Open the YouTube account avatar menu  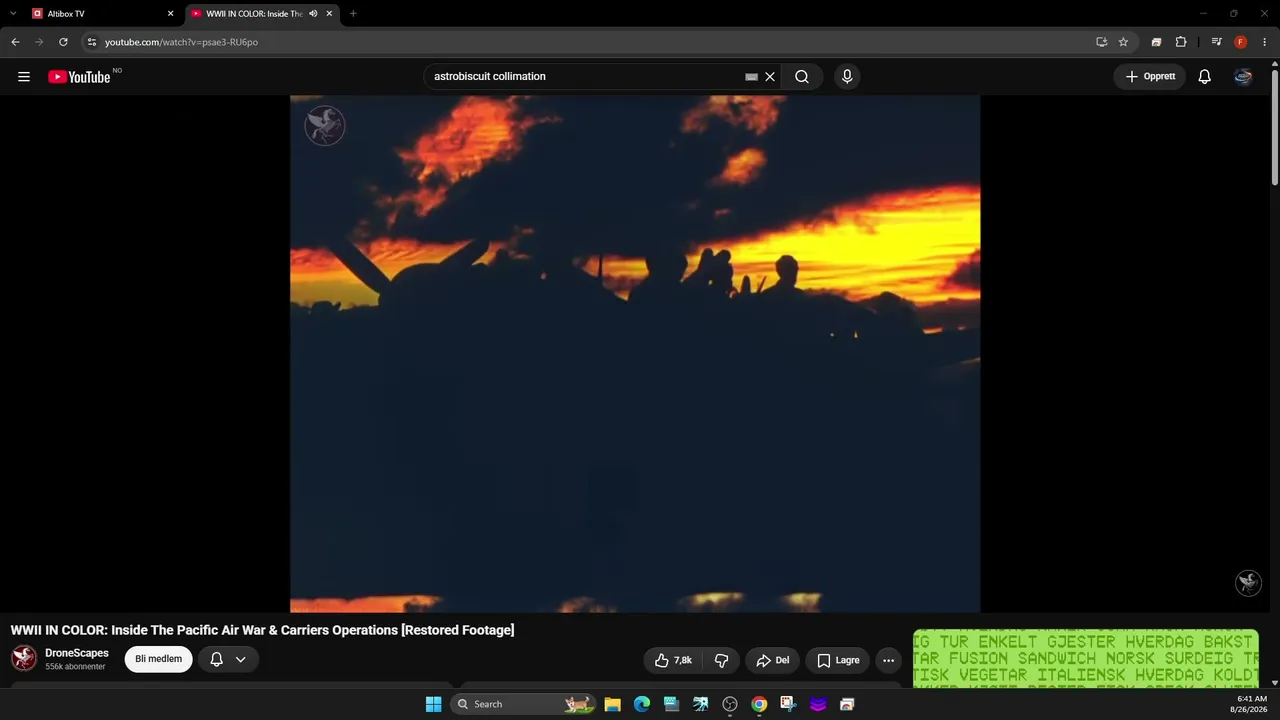(x=1243, y=77)
